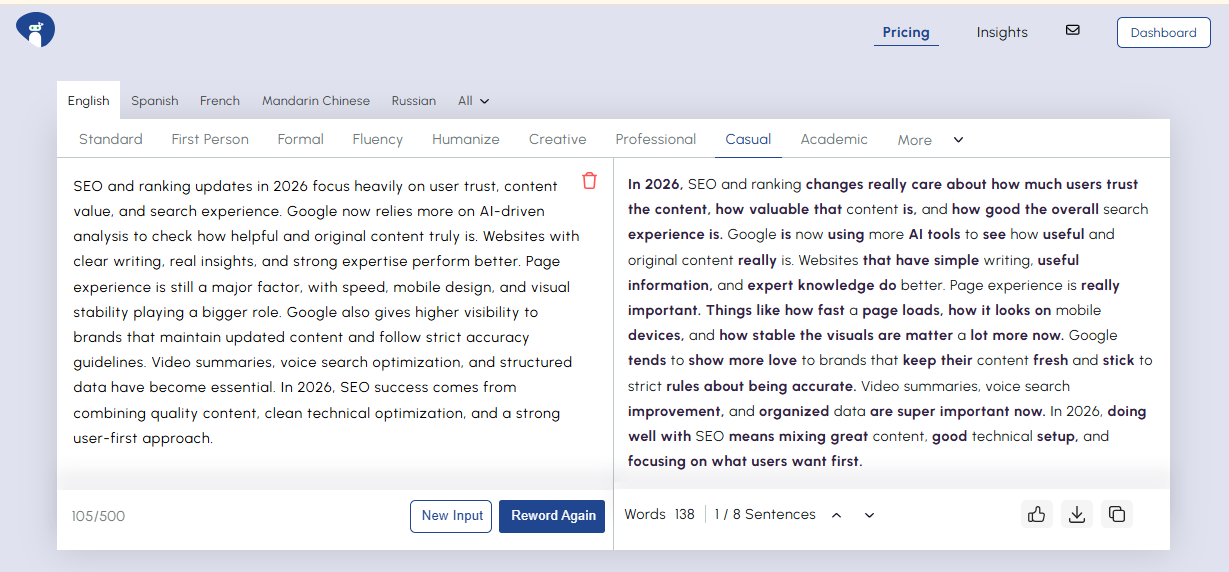
Task: Go to previous sentence with up arrow
Action: [x=836, y=515]
